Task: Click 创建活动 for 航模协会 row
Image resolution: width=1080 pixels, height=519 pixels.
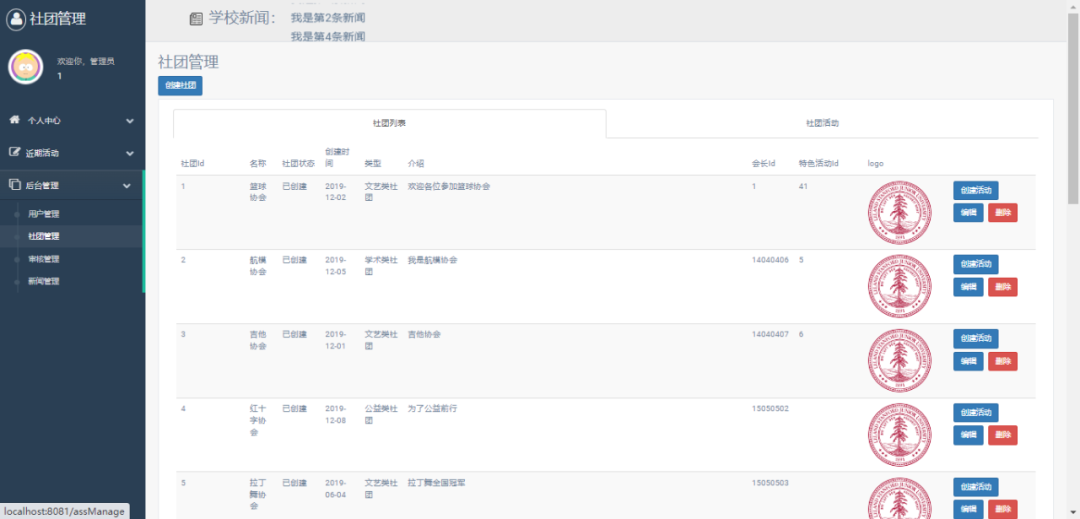Action: tap(976, 264)
